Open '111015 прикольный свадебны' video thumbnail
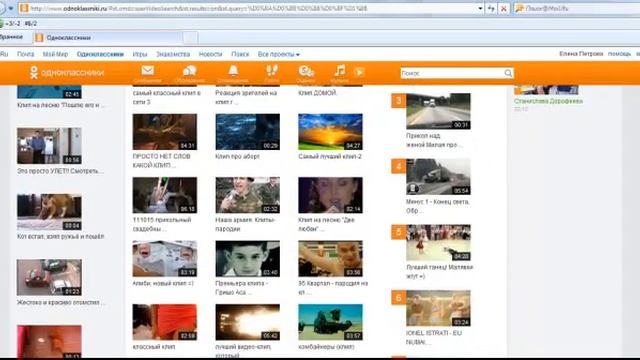 [x=164, y=195]
